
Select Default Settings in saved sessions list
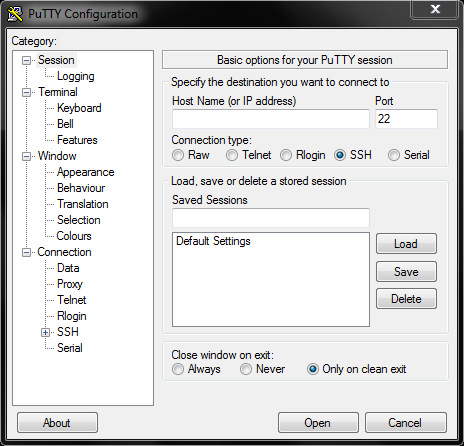point(213,241)
